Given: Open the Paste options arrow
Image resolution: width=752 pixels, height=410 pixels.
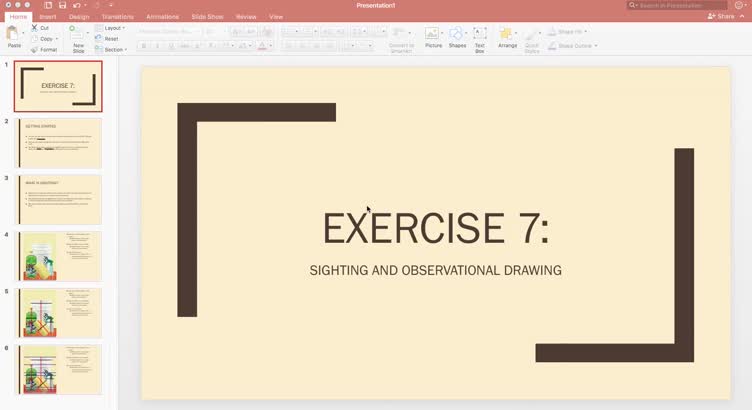Looking at the screenshot, I should click(23, 33).
